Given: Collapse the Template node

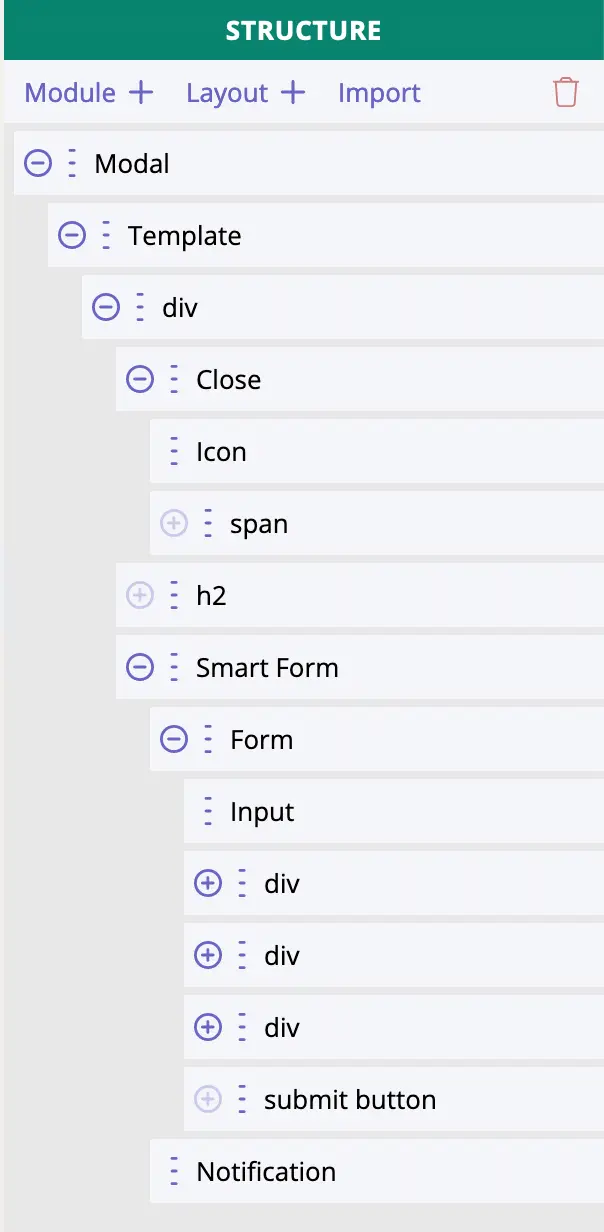Looking at the screenshot, I should coord(72,235).
